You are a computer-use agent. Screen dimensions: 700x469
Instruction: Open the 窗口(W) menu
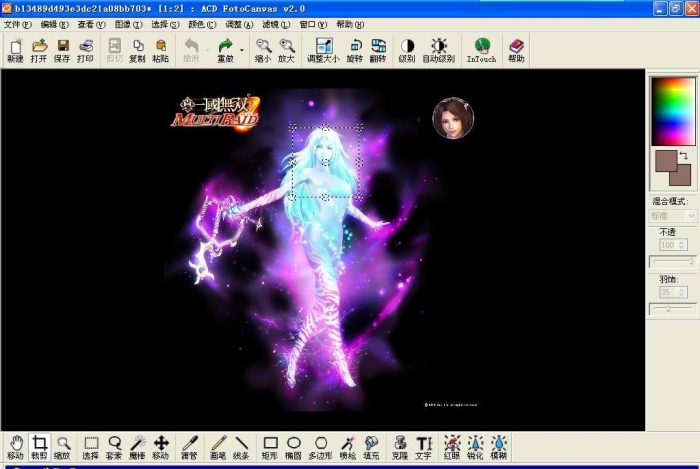[313, 25]
